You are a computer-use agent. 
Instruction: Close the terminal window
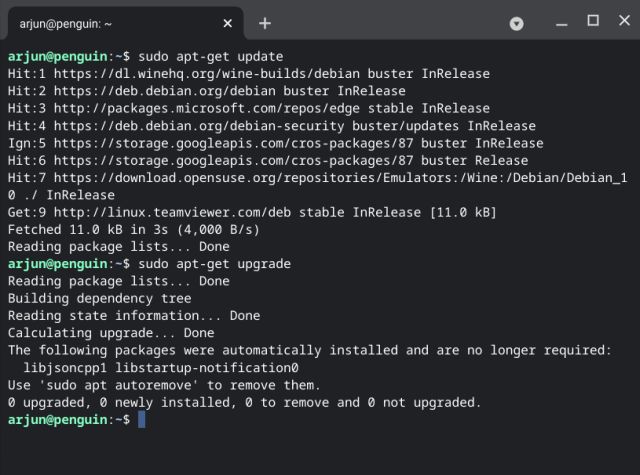624,20
